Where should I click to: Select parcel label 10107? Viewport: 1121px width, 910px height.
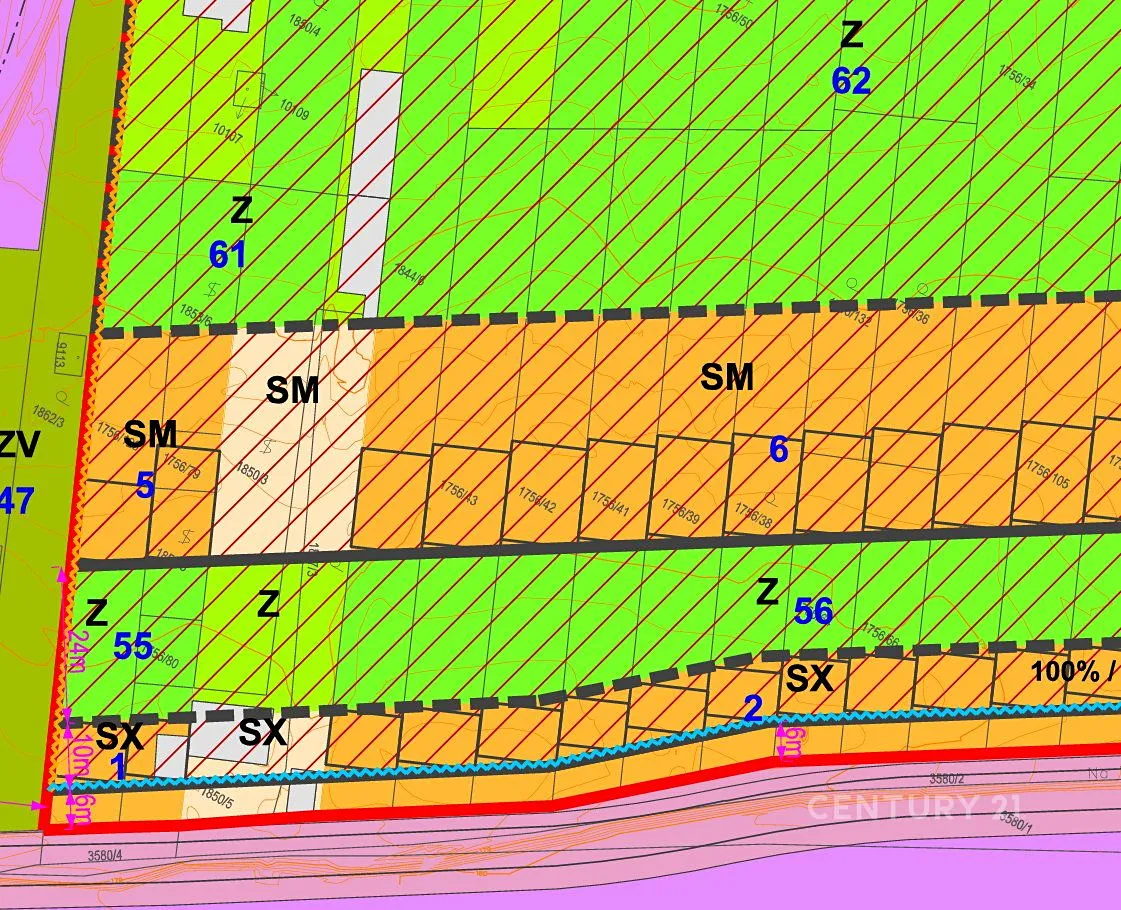pyautogui.click(x=227, y=133)
